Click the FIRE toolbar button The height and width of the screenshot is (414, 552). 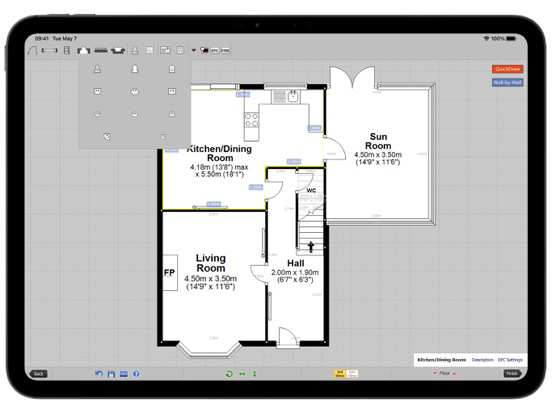click(x=225, y=51)
